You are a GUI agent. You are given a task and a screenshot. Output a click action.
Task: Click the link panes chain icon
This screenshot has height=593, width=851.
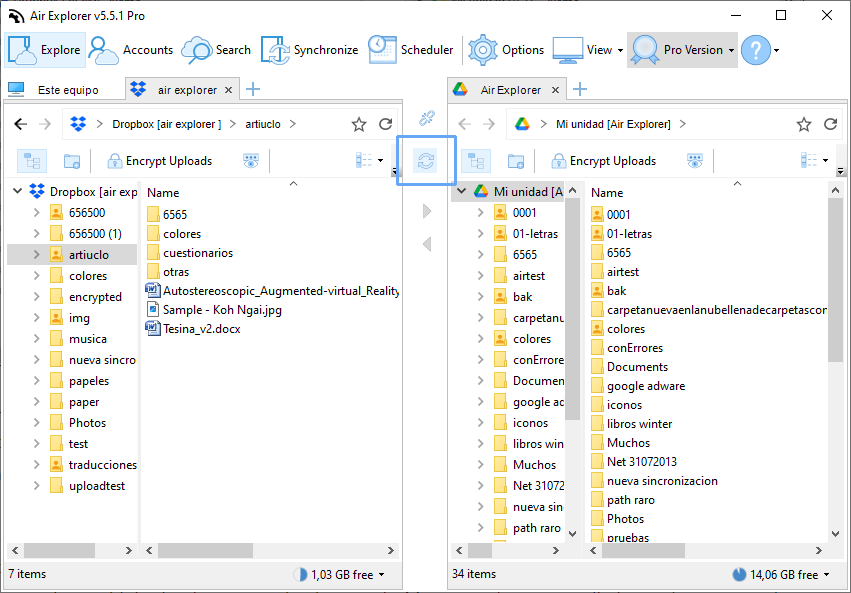point(427,118)
